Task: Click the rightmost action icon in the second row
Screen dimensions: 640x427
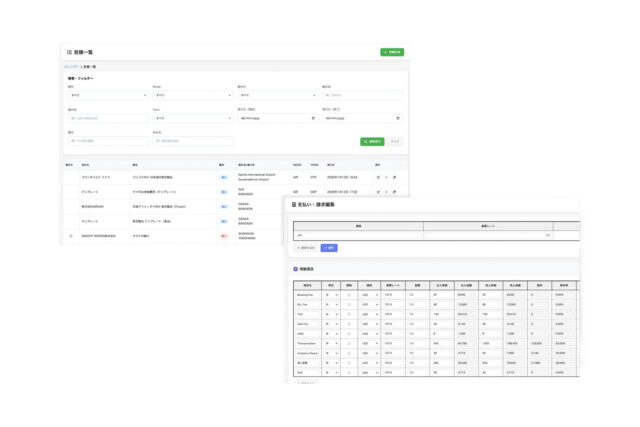Action: [394, 192]
